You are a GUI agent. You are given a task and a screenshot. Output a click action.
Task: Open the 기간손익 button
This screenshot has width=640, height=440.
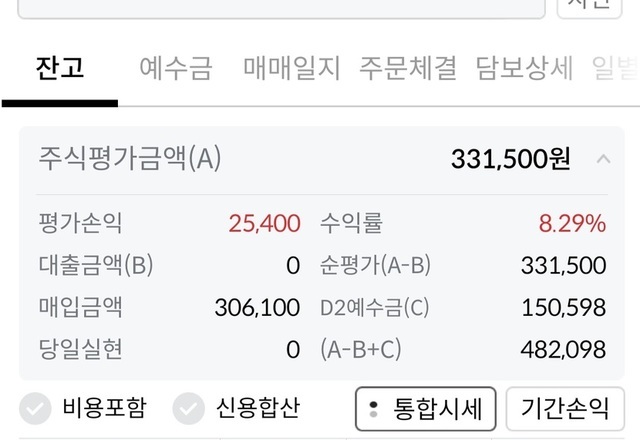[564, 408]
